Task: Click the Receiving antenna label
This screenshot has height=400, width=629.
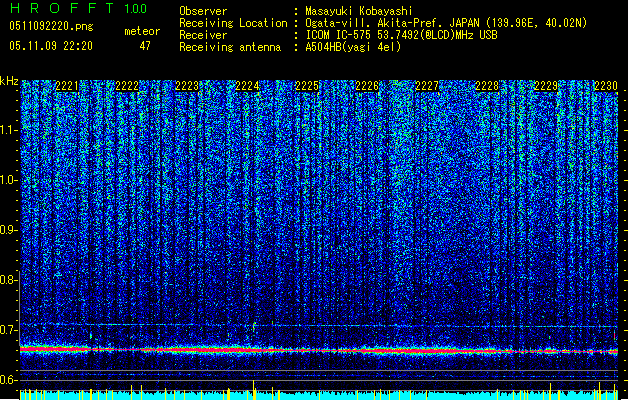Action: (230, 47)
